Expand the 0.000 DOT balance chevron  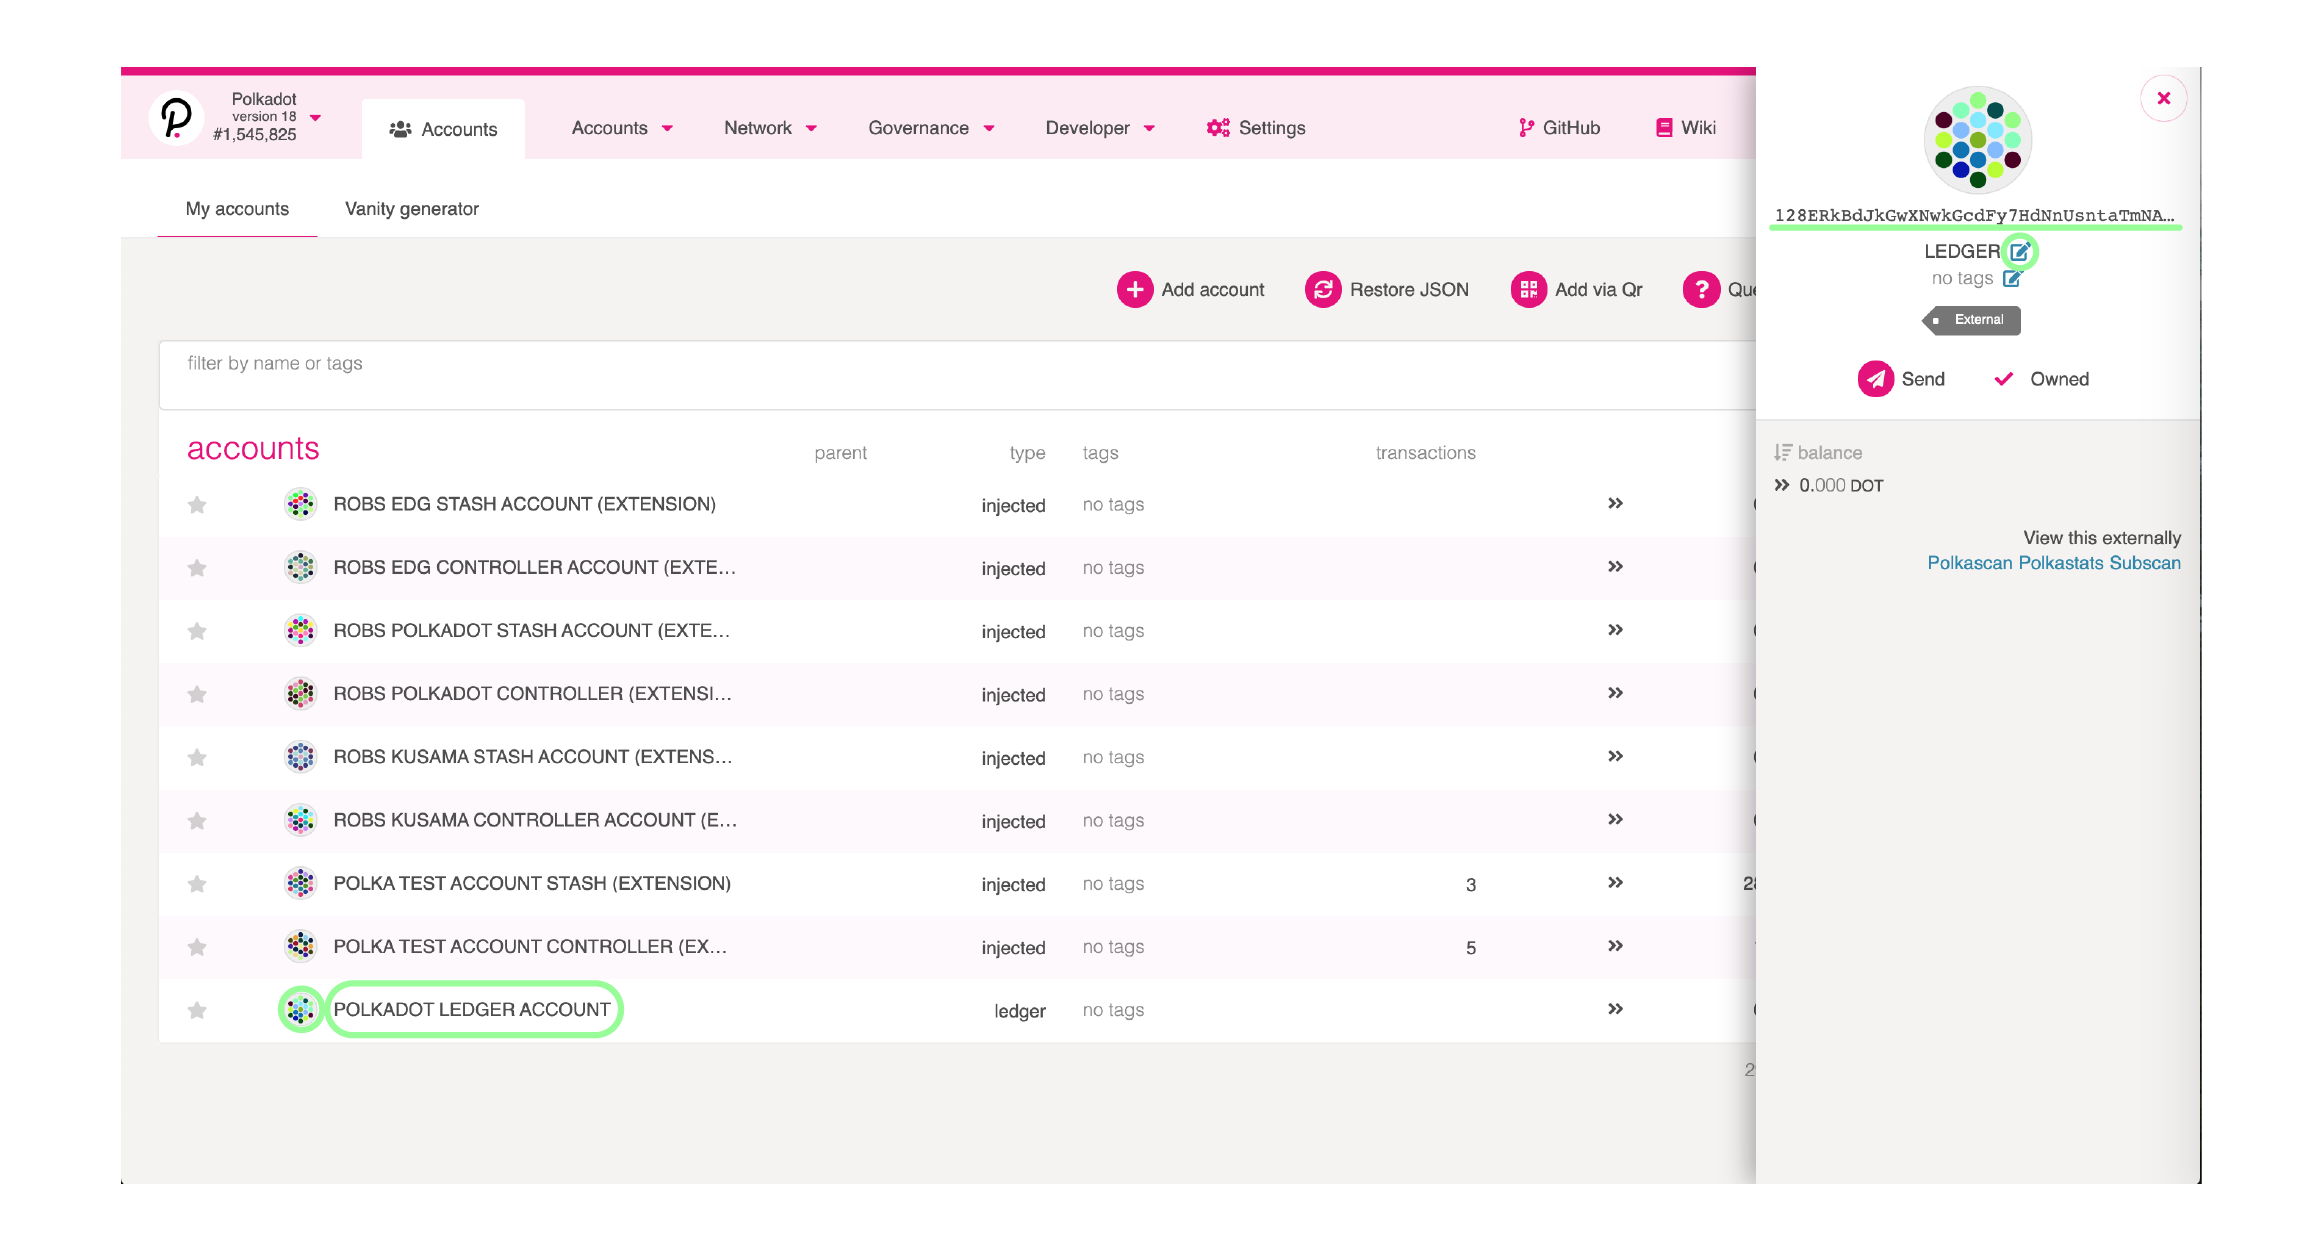coord(1781,485)
